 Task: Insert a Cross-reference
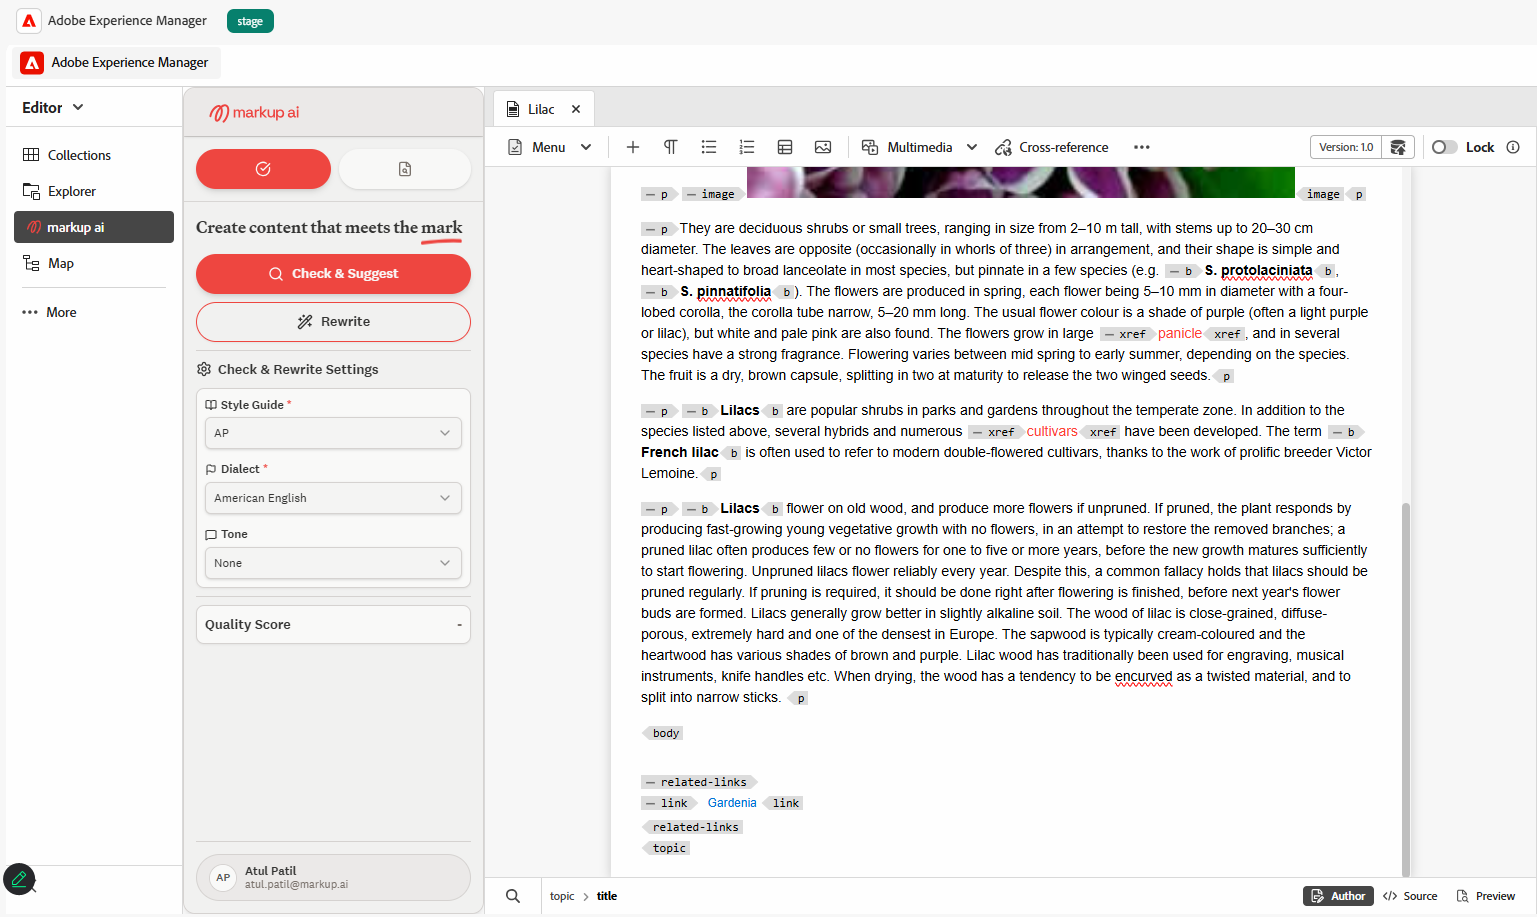(x=1052, y=147)
